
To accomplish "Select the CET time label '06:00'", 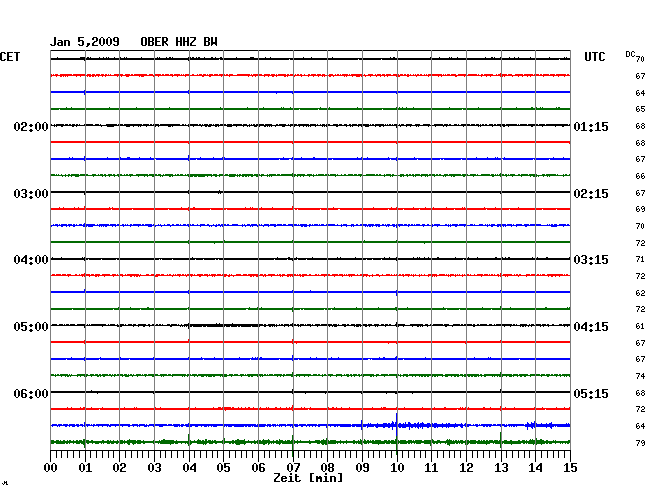I will (x=31, y=393).
